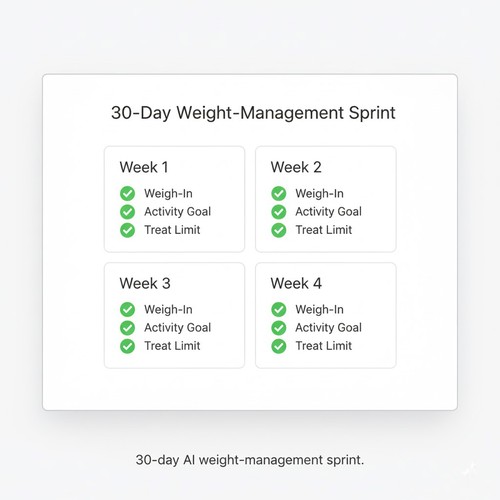Uncheck Week 2 Activity Goal check icon
The height and width of the screenshot is (500, 500).
(279, 212)
